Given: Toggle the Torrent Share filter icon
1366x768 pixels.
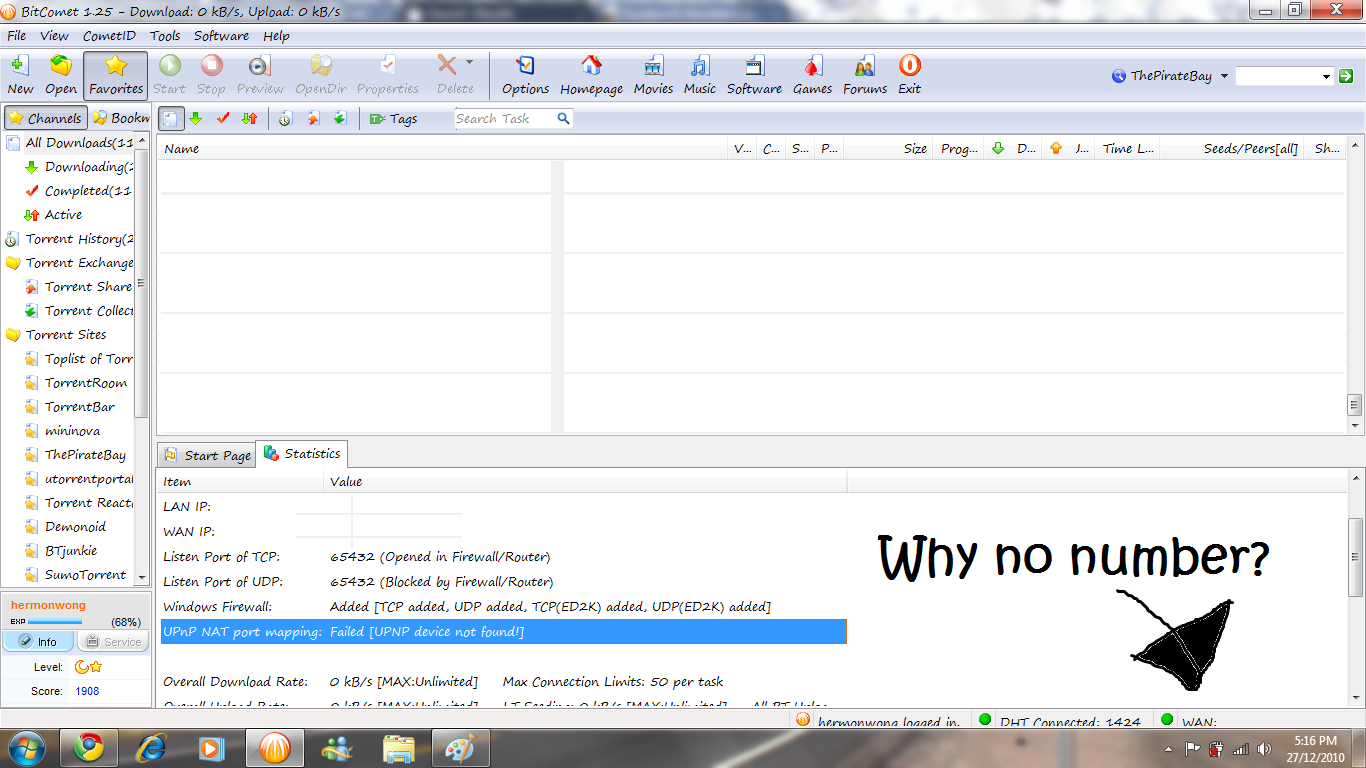Looking at the screenshot, I should click(x=313, y=118).
